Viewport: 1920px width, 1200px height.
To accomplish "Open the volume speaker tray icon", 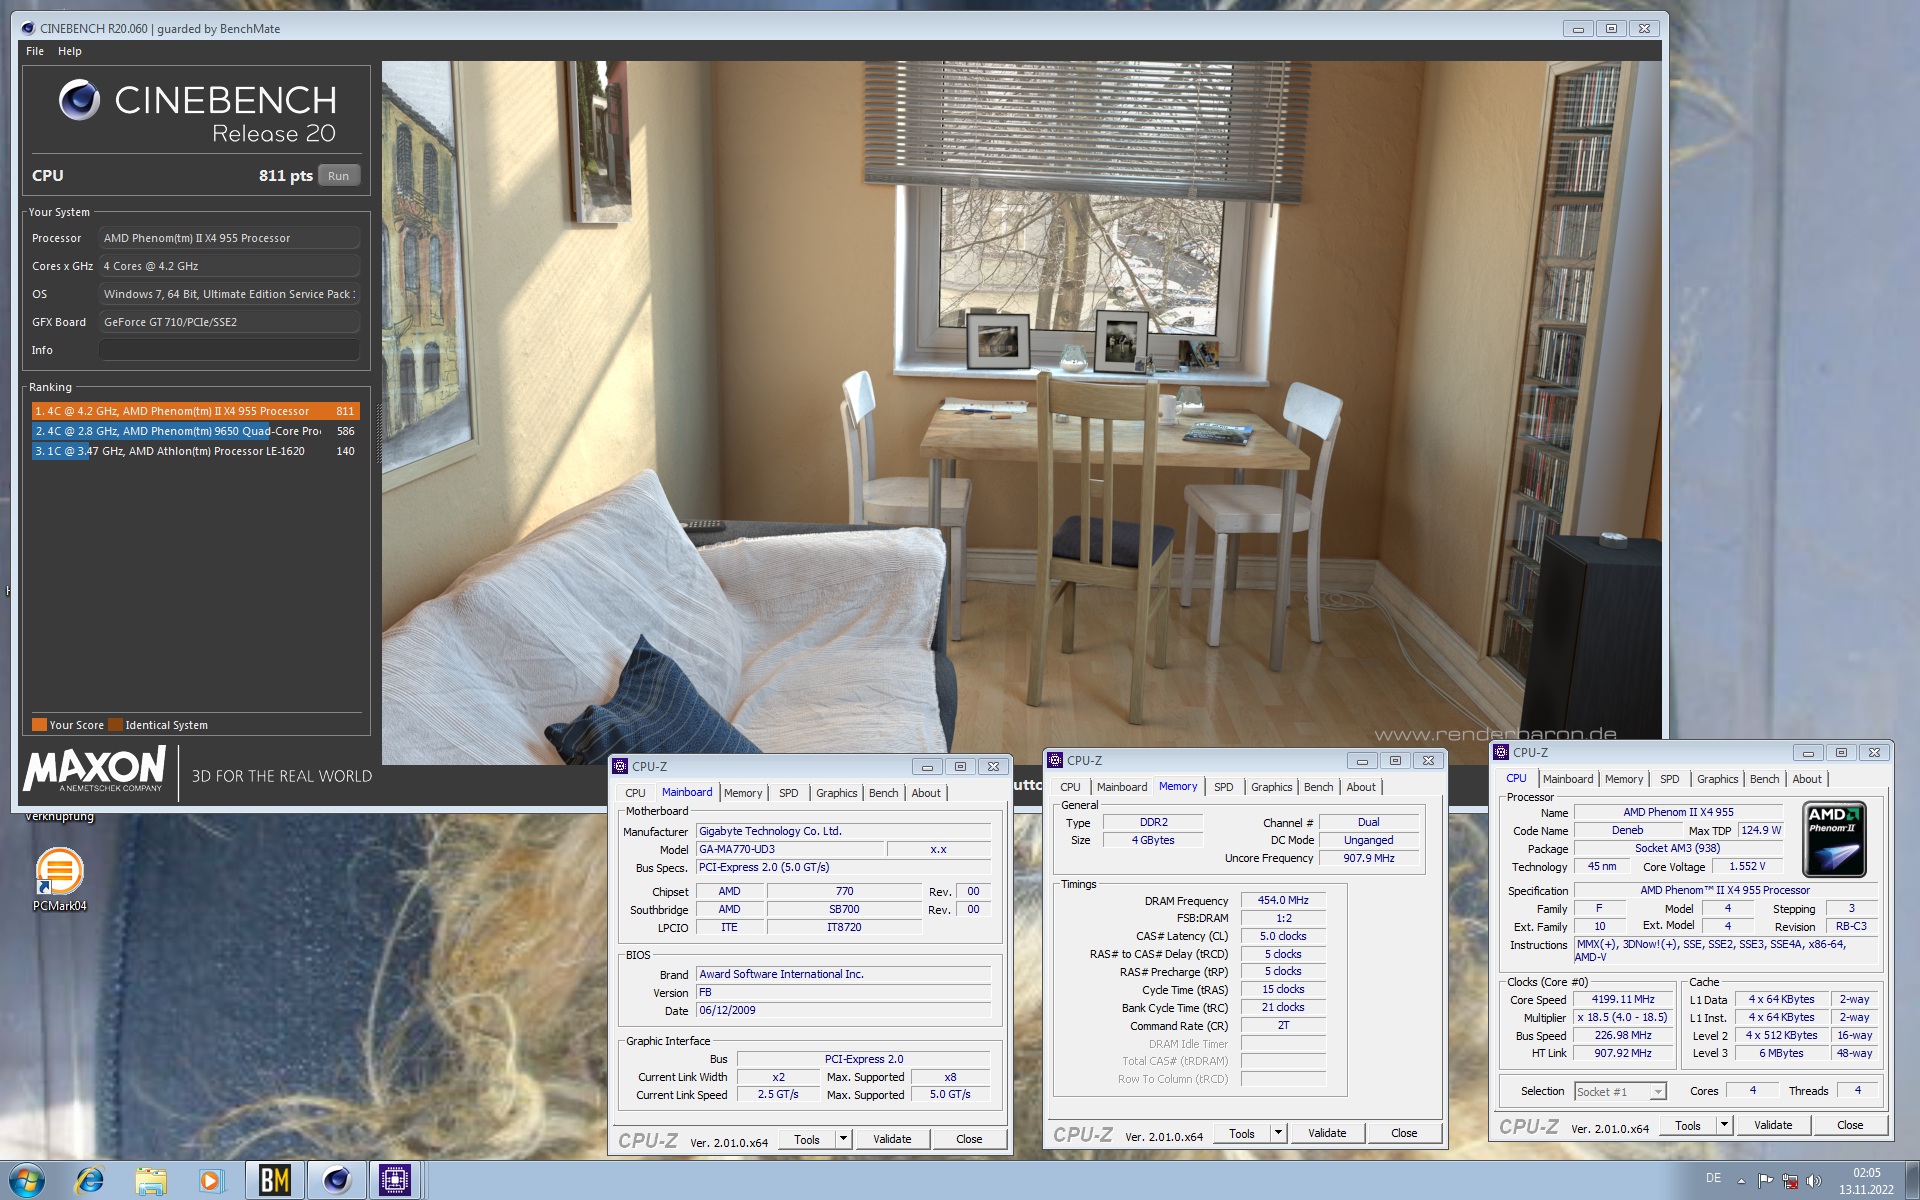I will [x=1814, y=1181].
